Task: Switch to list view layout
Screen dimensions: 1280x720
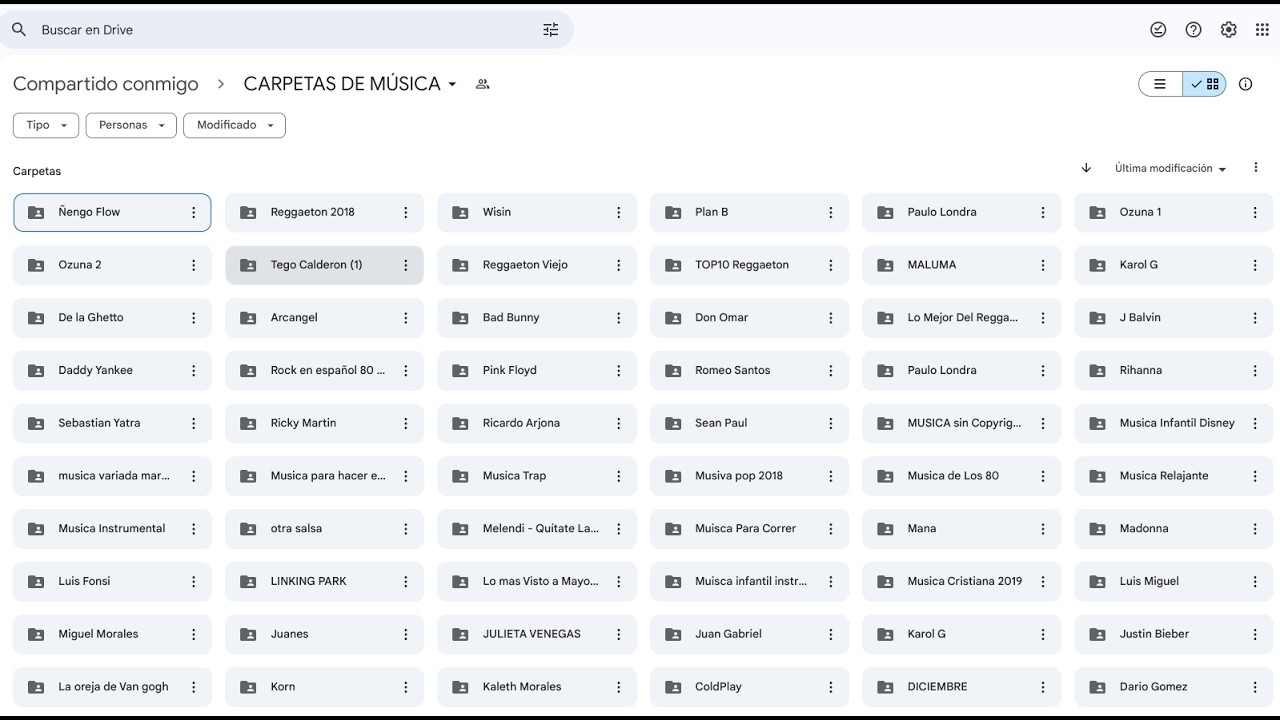Action: (1160, 84)
